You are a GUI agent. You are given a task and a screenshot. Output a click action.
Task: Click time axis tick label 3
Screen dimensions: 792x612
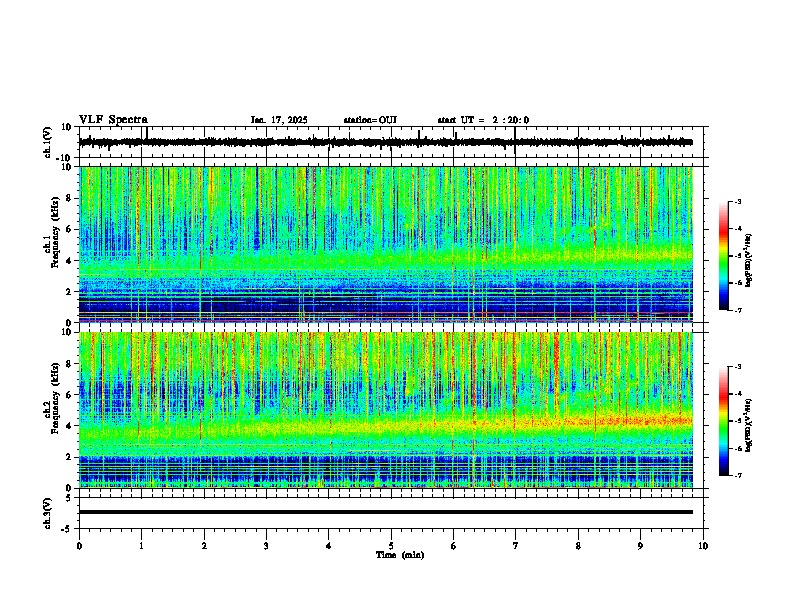coord(266,546)
